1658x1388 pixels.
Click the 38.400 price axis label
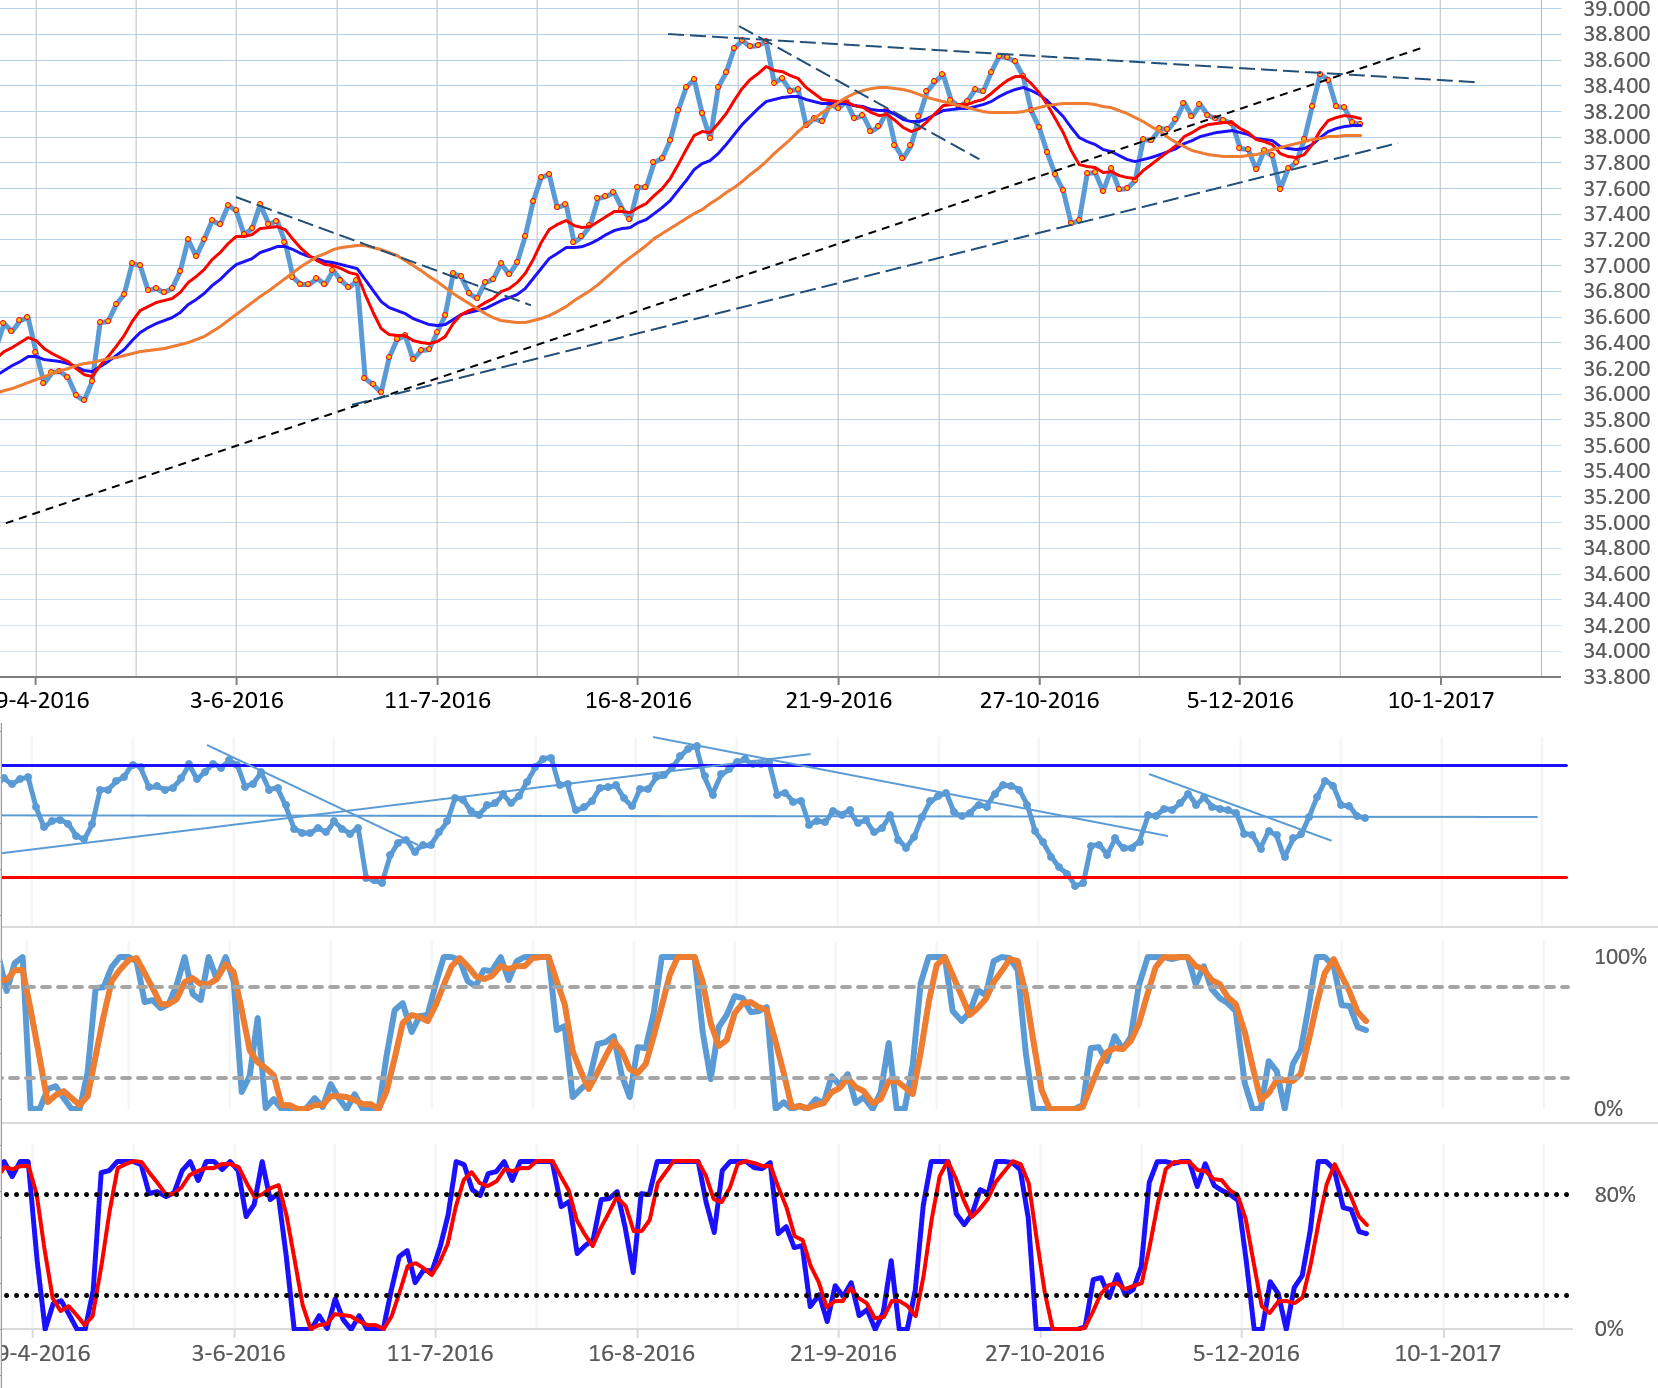pyautogui.click(x=1616, y=86)
